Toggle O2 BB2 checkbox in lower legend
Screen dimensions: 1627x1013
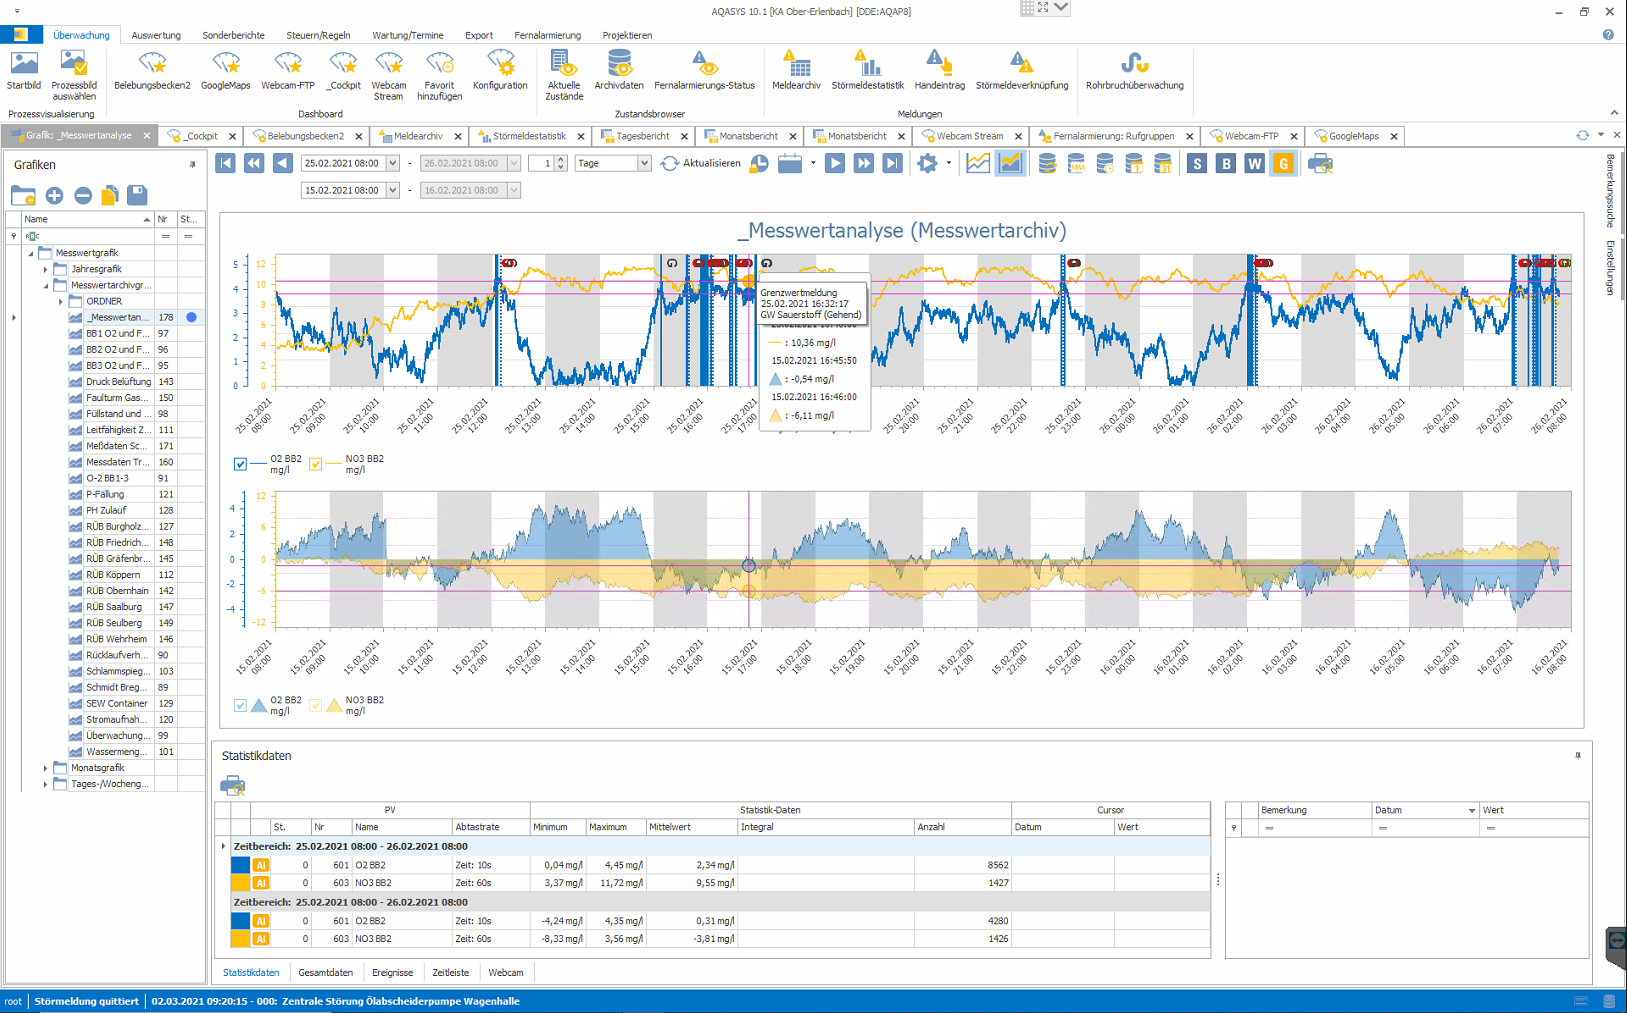coord(240,706)
